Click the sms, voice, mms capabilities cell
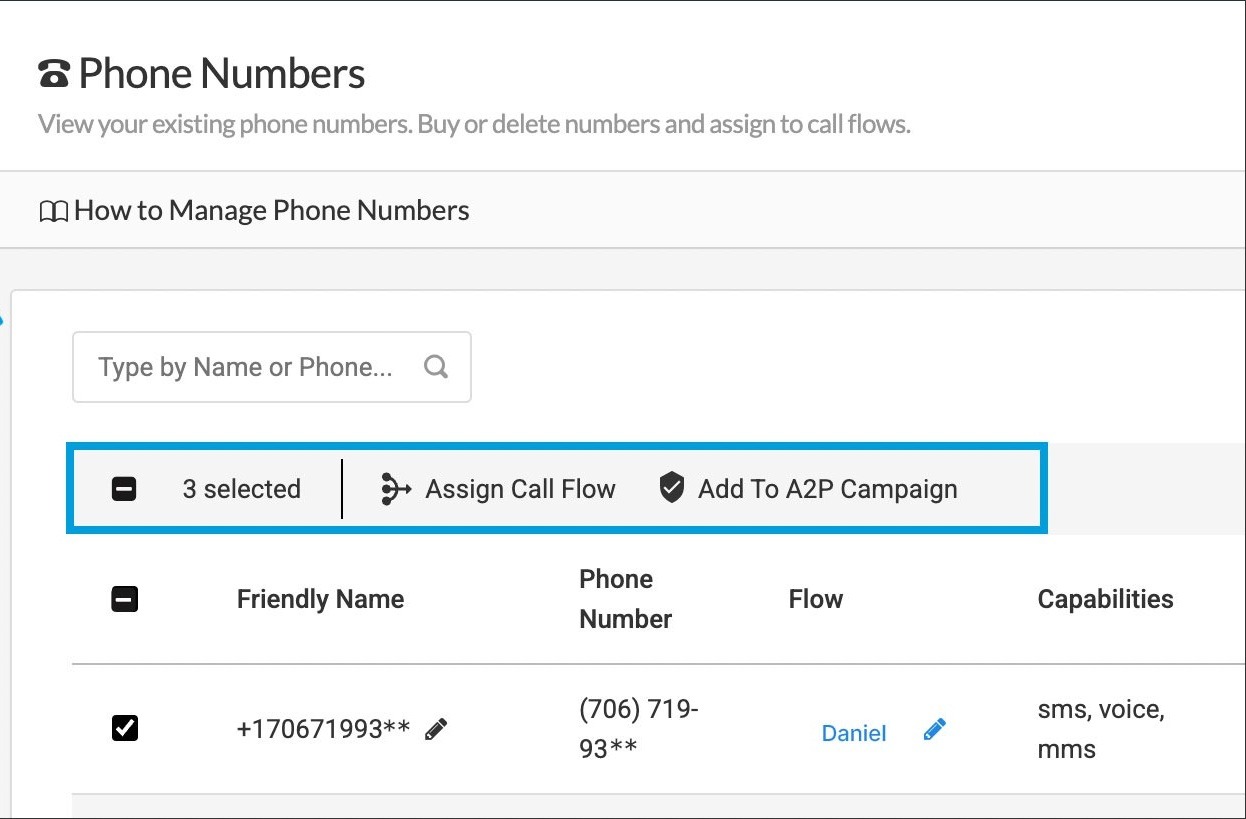The height and width of the screenshot is (819, 1246). [1100, 729]
